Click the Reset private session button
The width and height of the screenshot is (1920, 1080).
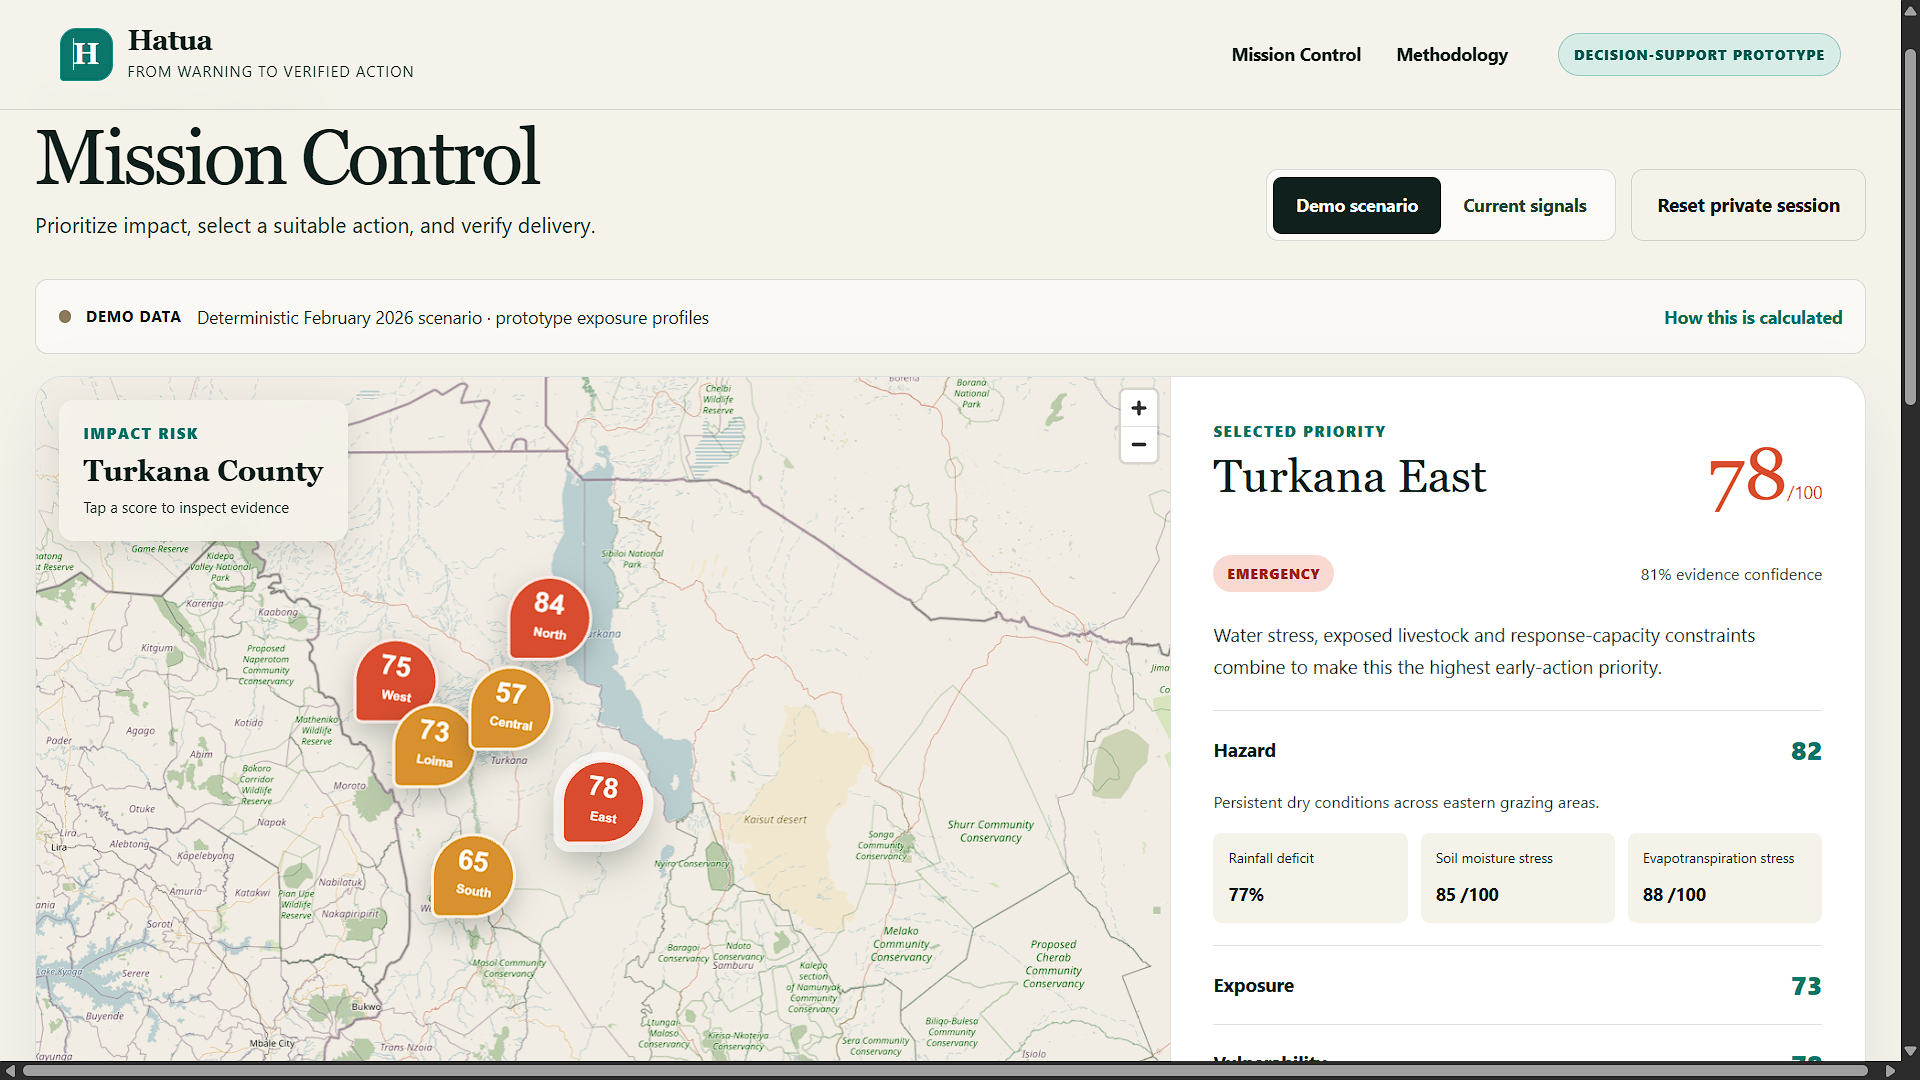click(1748, 205)
